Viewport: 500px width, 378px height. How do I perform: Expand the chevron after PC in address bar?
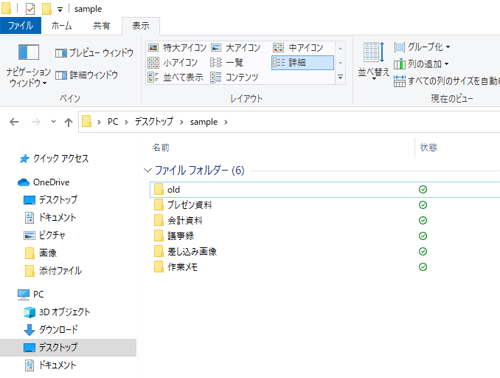[x=126, y=122]
